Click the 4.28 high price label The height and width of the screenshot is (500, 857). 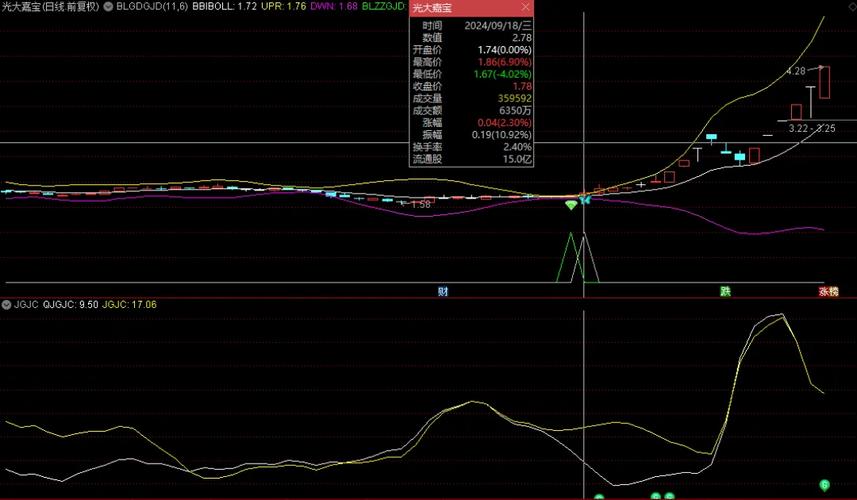(x=795, y=71)
